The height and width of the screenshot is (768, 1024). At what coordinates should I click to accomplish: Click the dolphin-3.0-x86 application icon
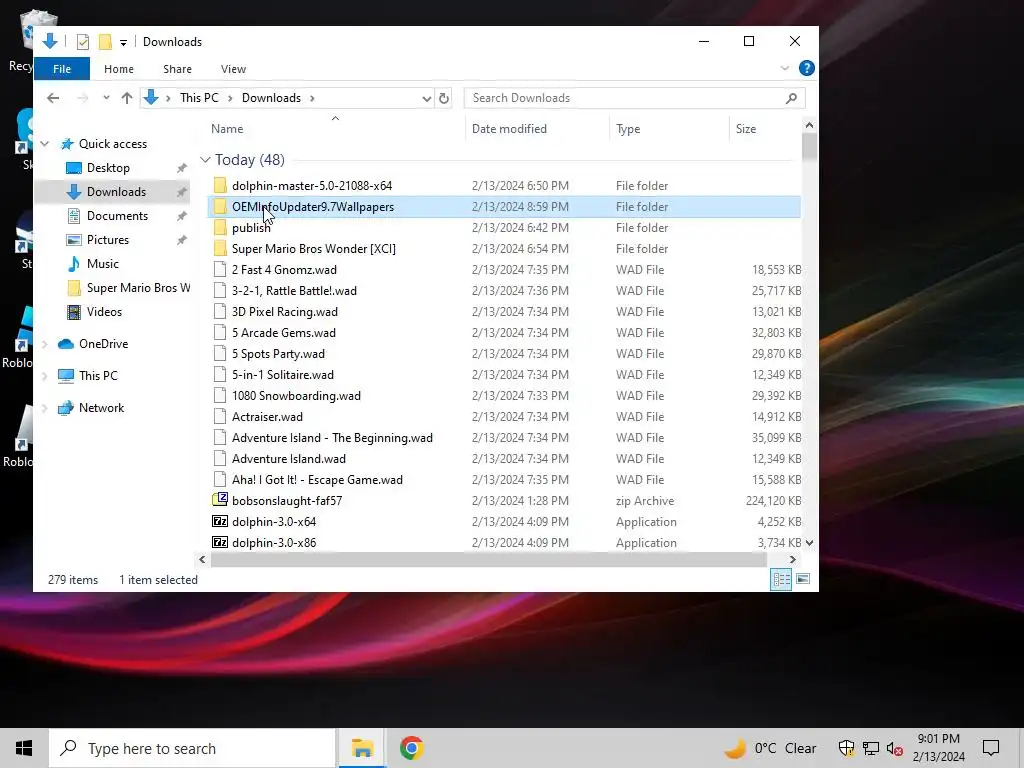pyautogui.click(x=220, y=543)
